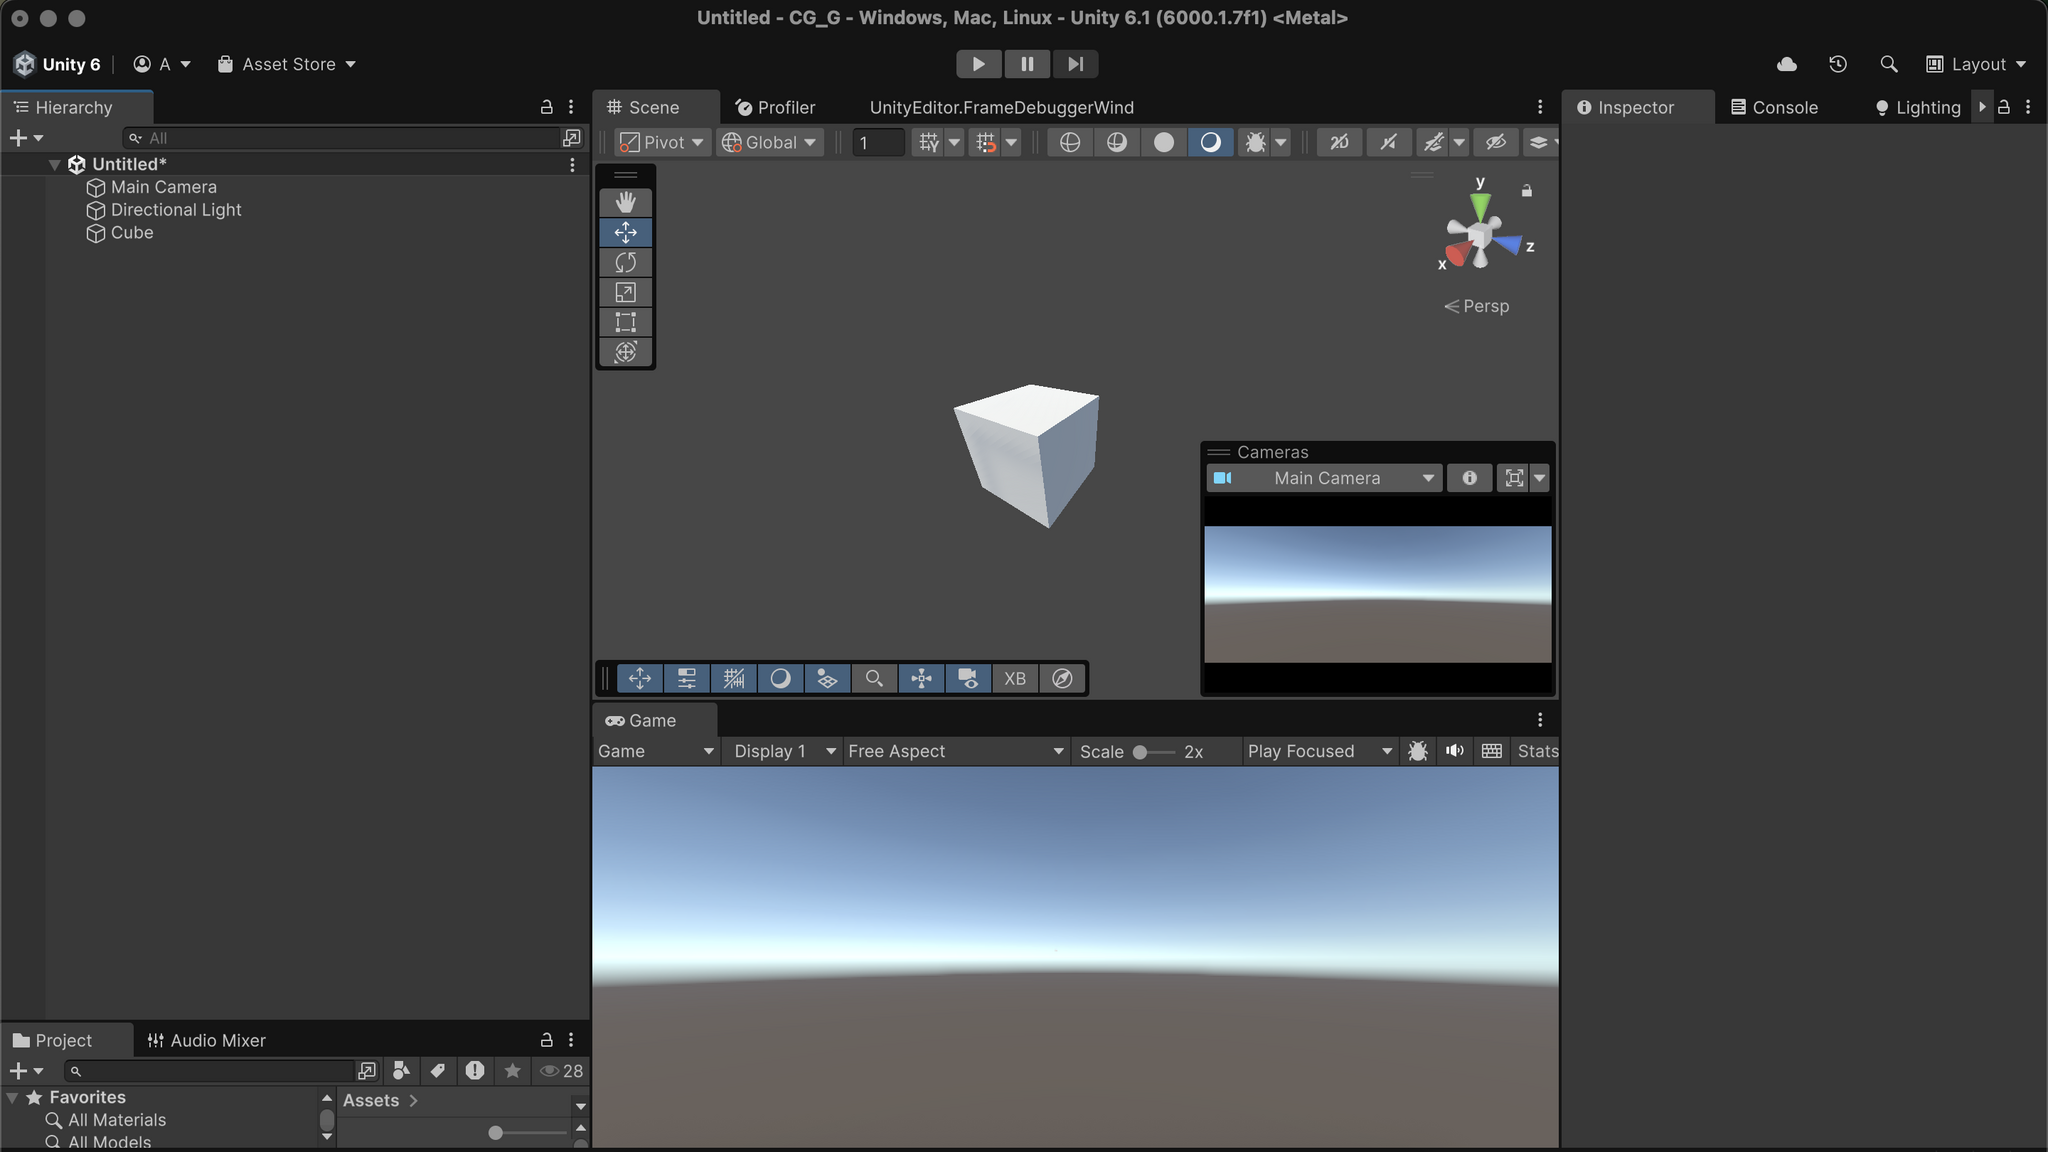Viewport: 2048px width, 1152px height.
Task: Click the global search magnifier icon
Action: pos(1889,64)
